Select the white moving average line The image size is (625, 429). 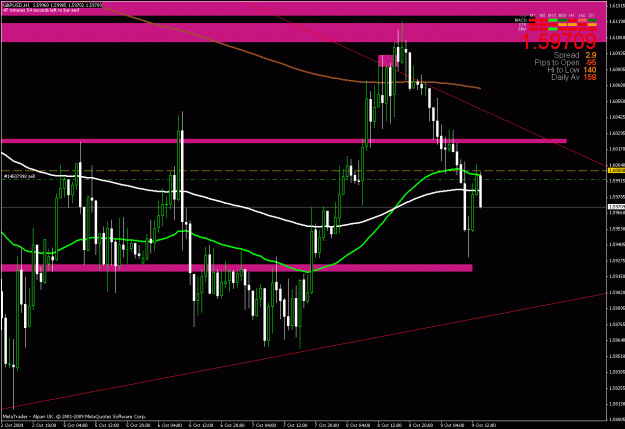pyautogui.click(x=239, y=208)
